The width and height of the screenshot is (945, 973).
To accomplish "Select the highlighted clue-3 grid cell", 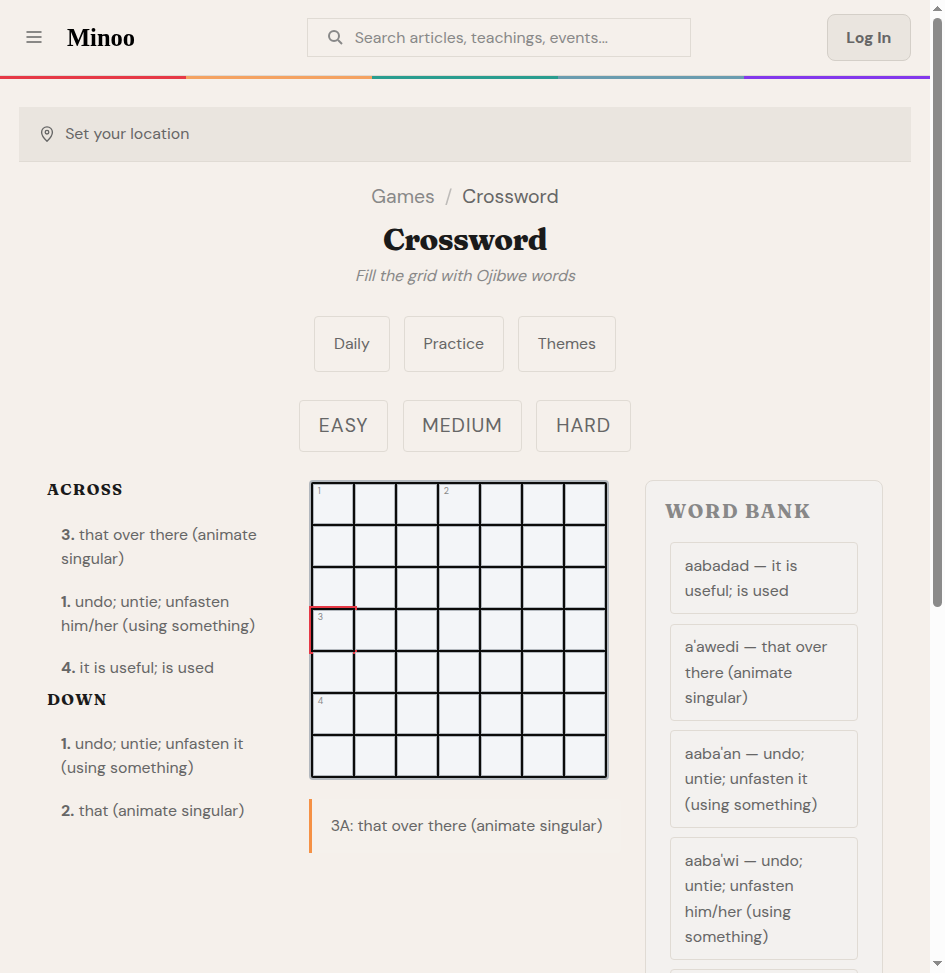I will [x=333, y=630].
